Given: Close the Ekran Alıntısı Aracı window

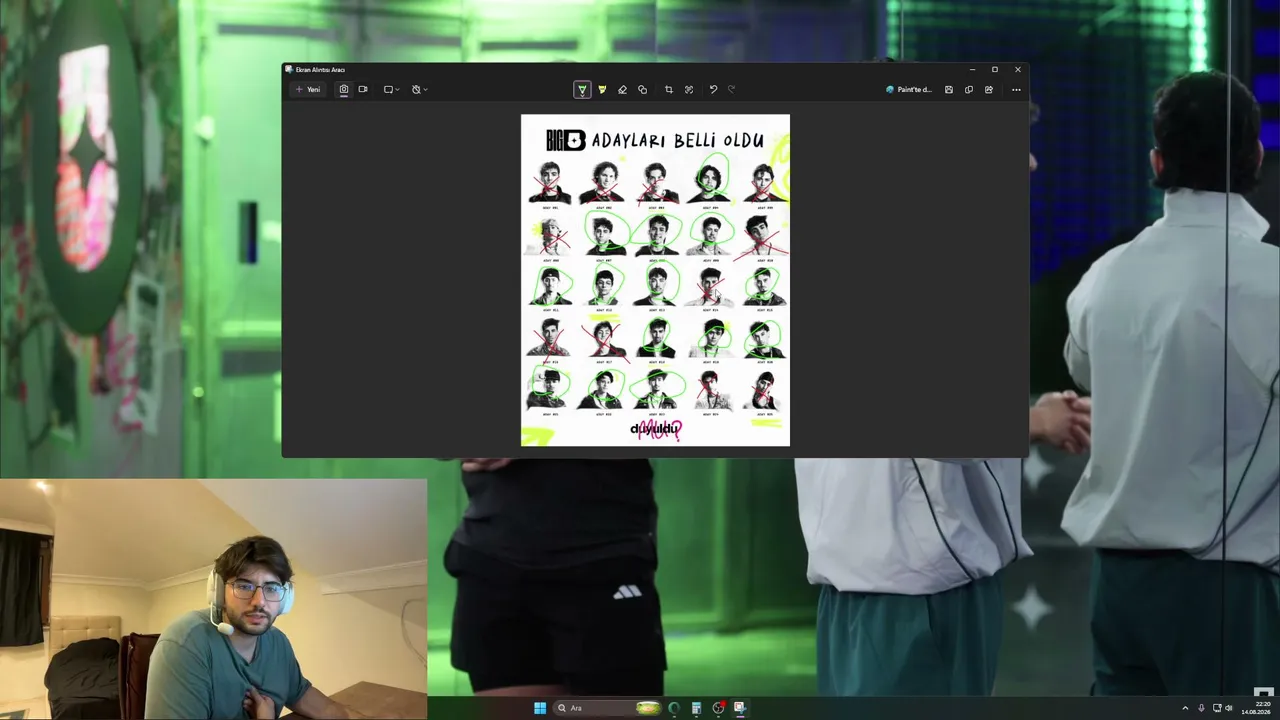Looking at the screenshot, I should tap(1018, 69).
